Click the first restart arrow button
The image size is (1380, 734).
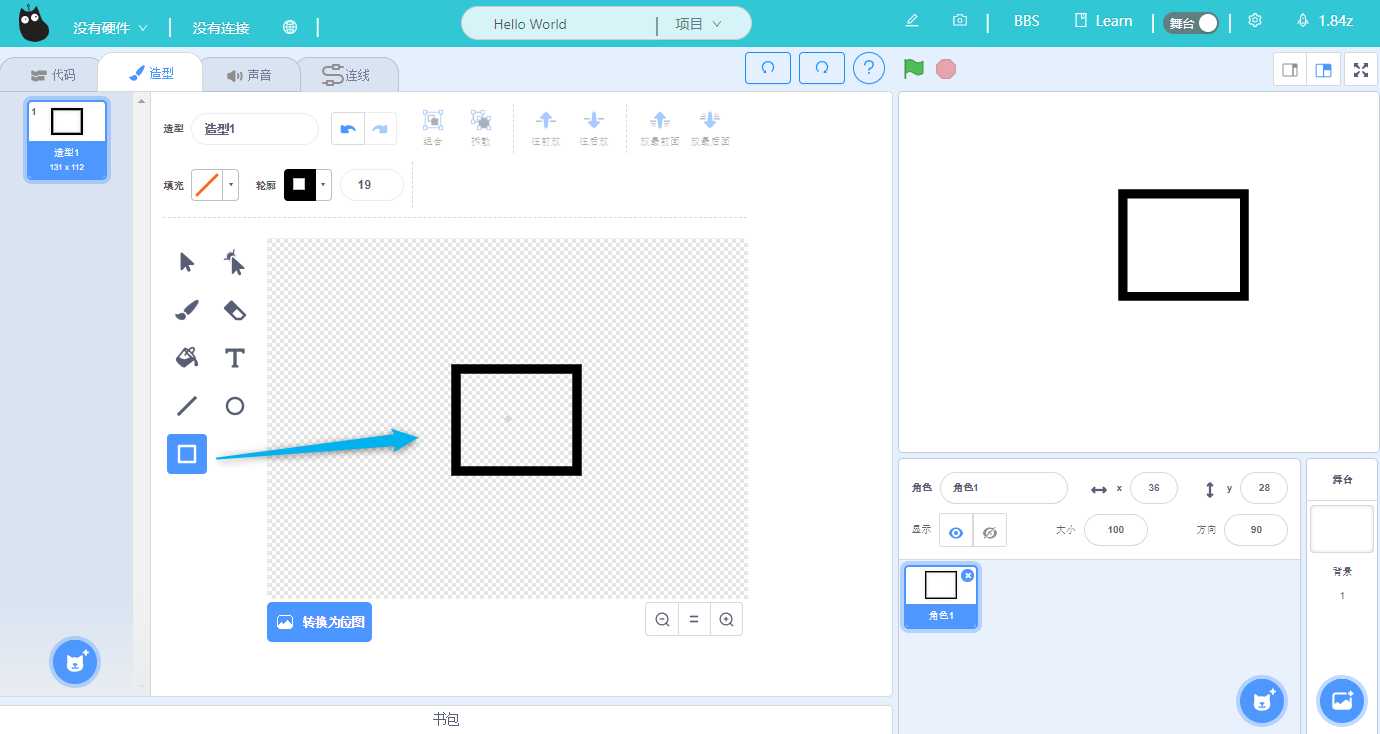pyautogui.click(x=768, y=68)
